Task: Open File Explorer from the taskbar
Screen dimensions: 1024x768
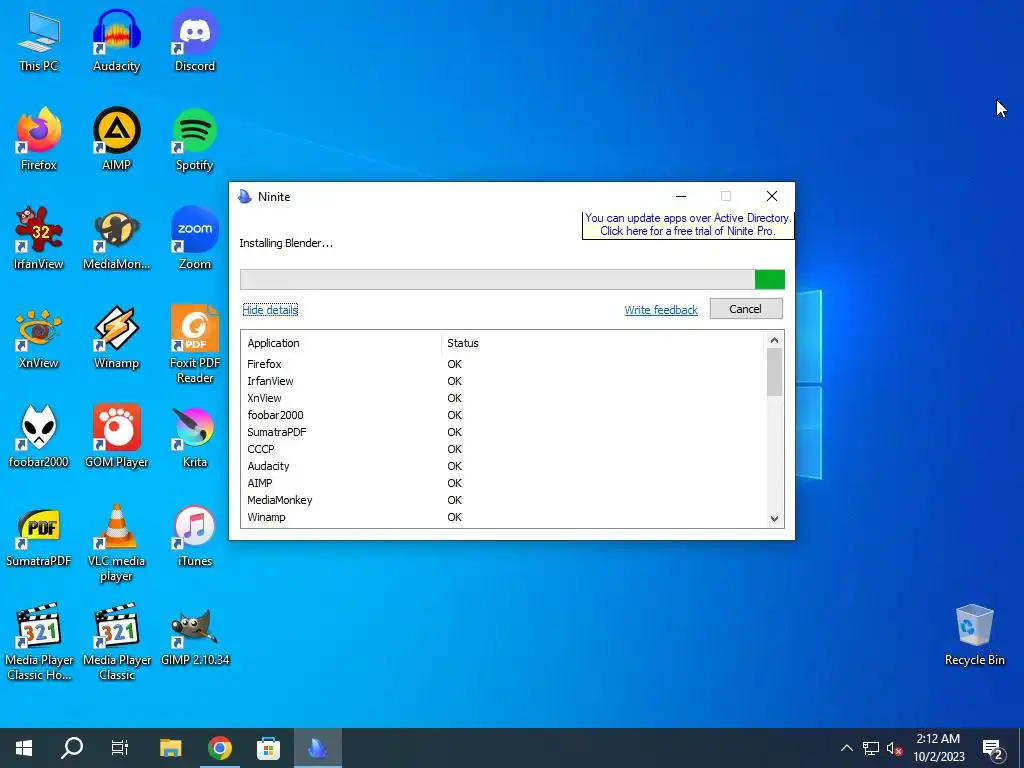Action: pos(170,748)
